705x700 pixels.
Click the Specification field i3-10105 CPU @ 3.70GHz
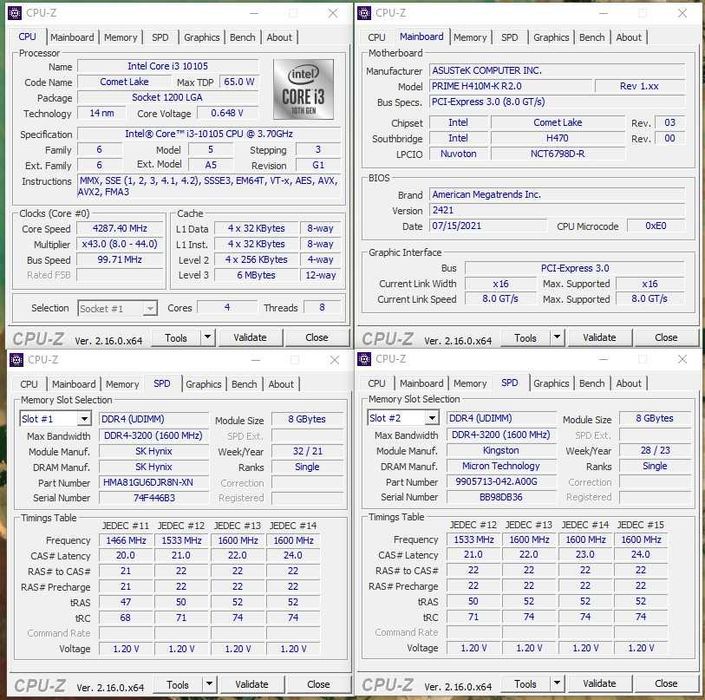coord(209,134)
